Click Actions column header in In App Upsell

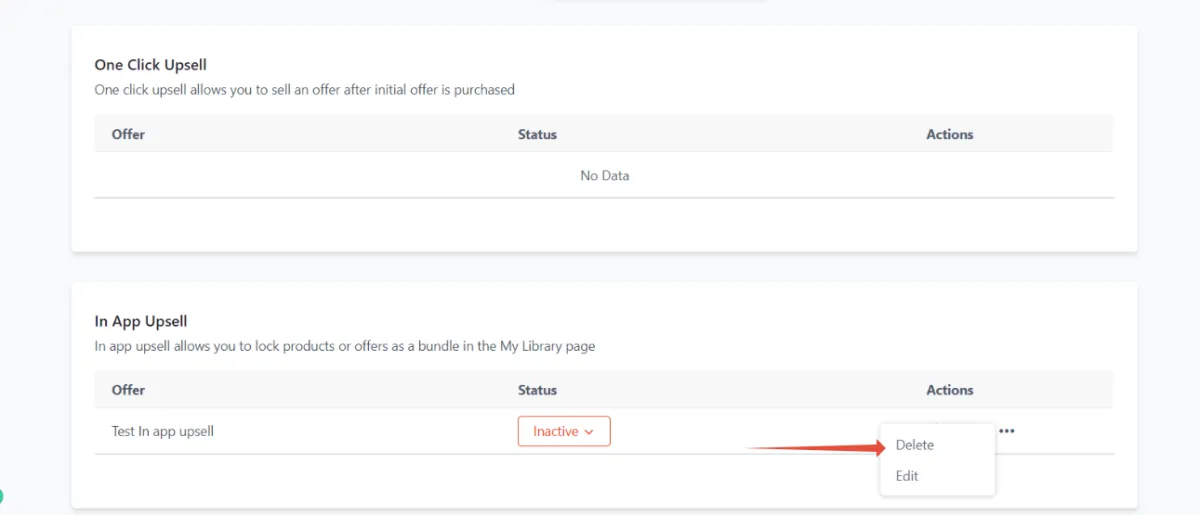(950, 390)
